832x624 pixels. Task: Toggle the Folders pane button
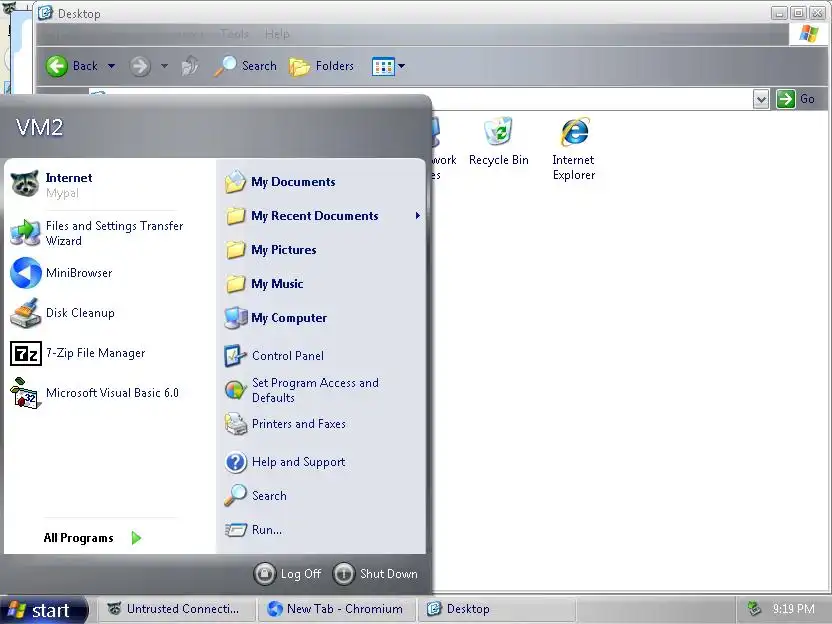[322, 66]
